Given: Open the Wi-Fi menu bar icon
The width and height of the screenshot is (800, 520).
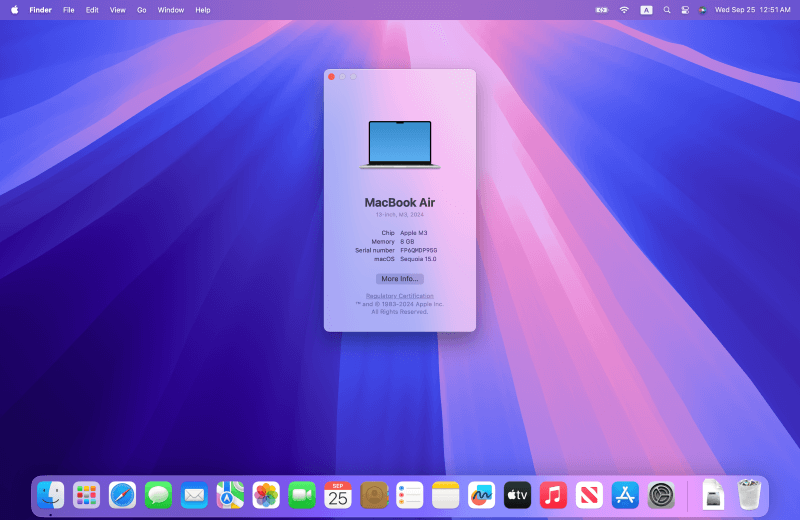Looking at the screenshot, I should (x=624, y=10).
